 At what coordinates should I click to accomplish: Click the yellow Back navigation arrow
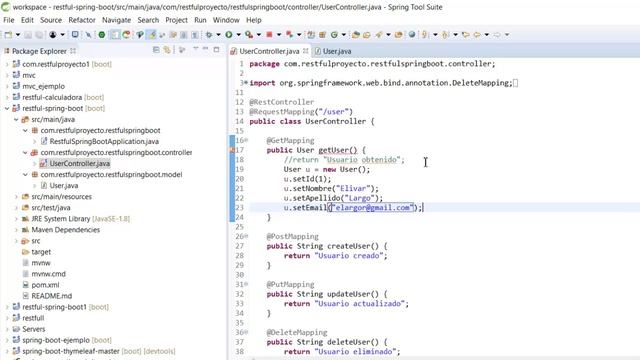(477, 35)
